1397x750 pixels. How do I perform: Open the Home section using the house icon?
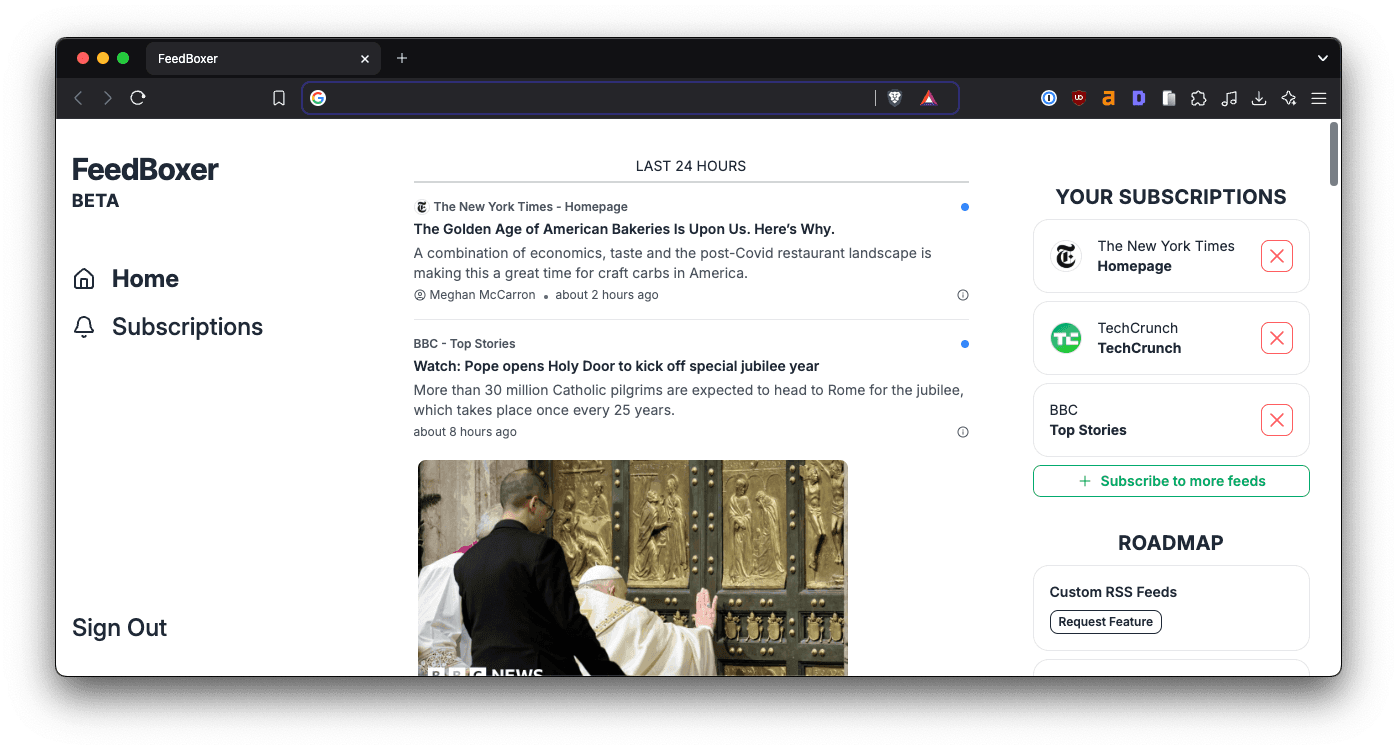point(84,278)
